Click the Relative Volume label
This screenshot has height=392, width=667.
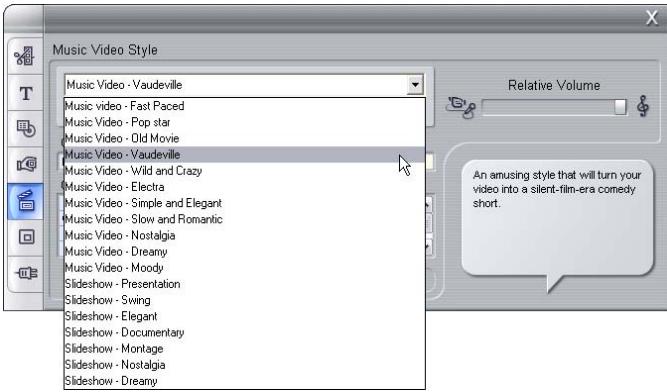pyautogui.click(x=554, y=85)
